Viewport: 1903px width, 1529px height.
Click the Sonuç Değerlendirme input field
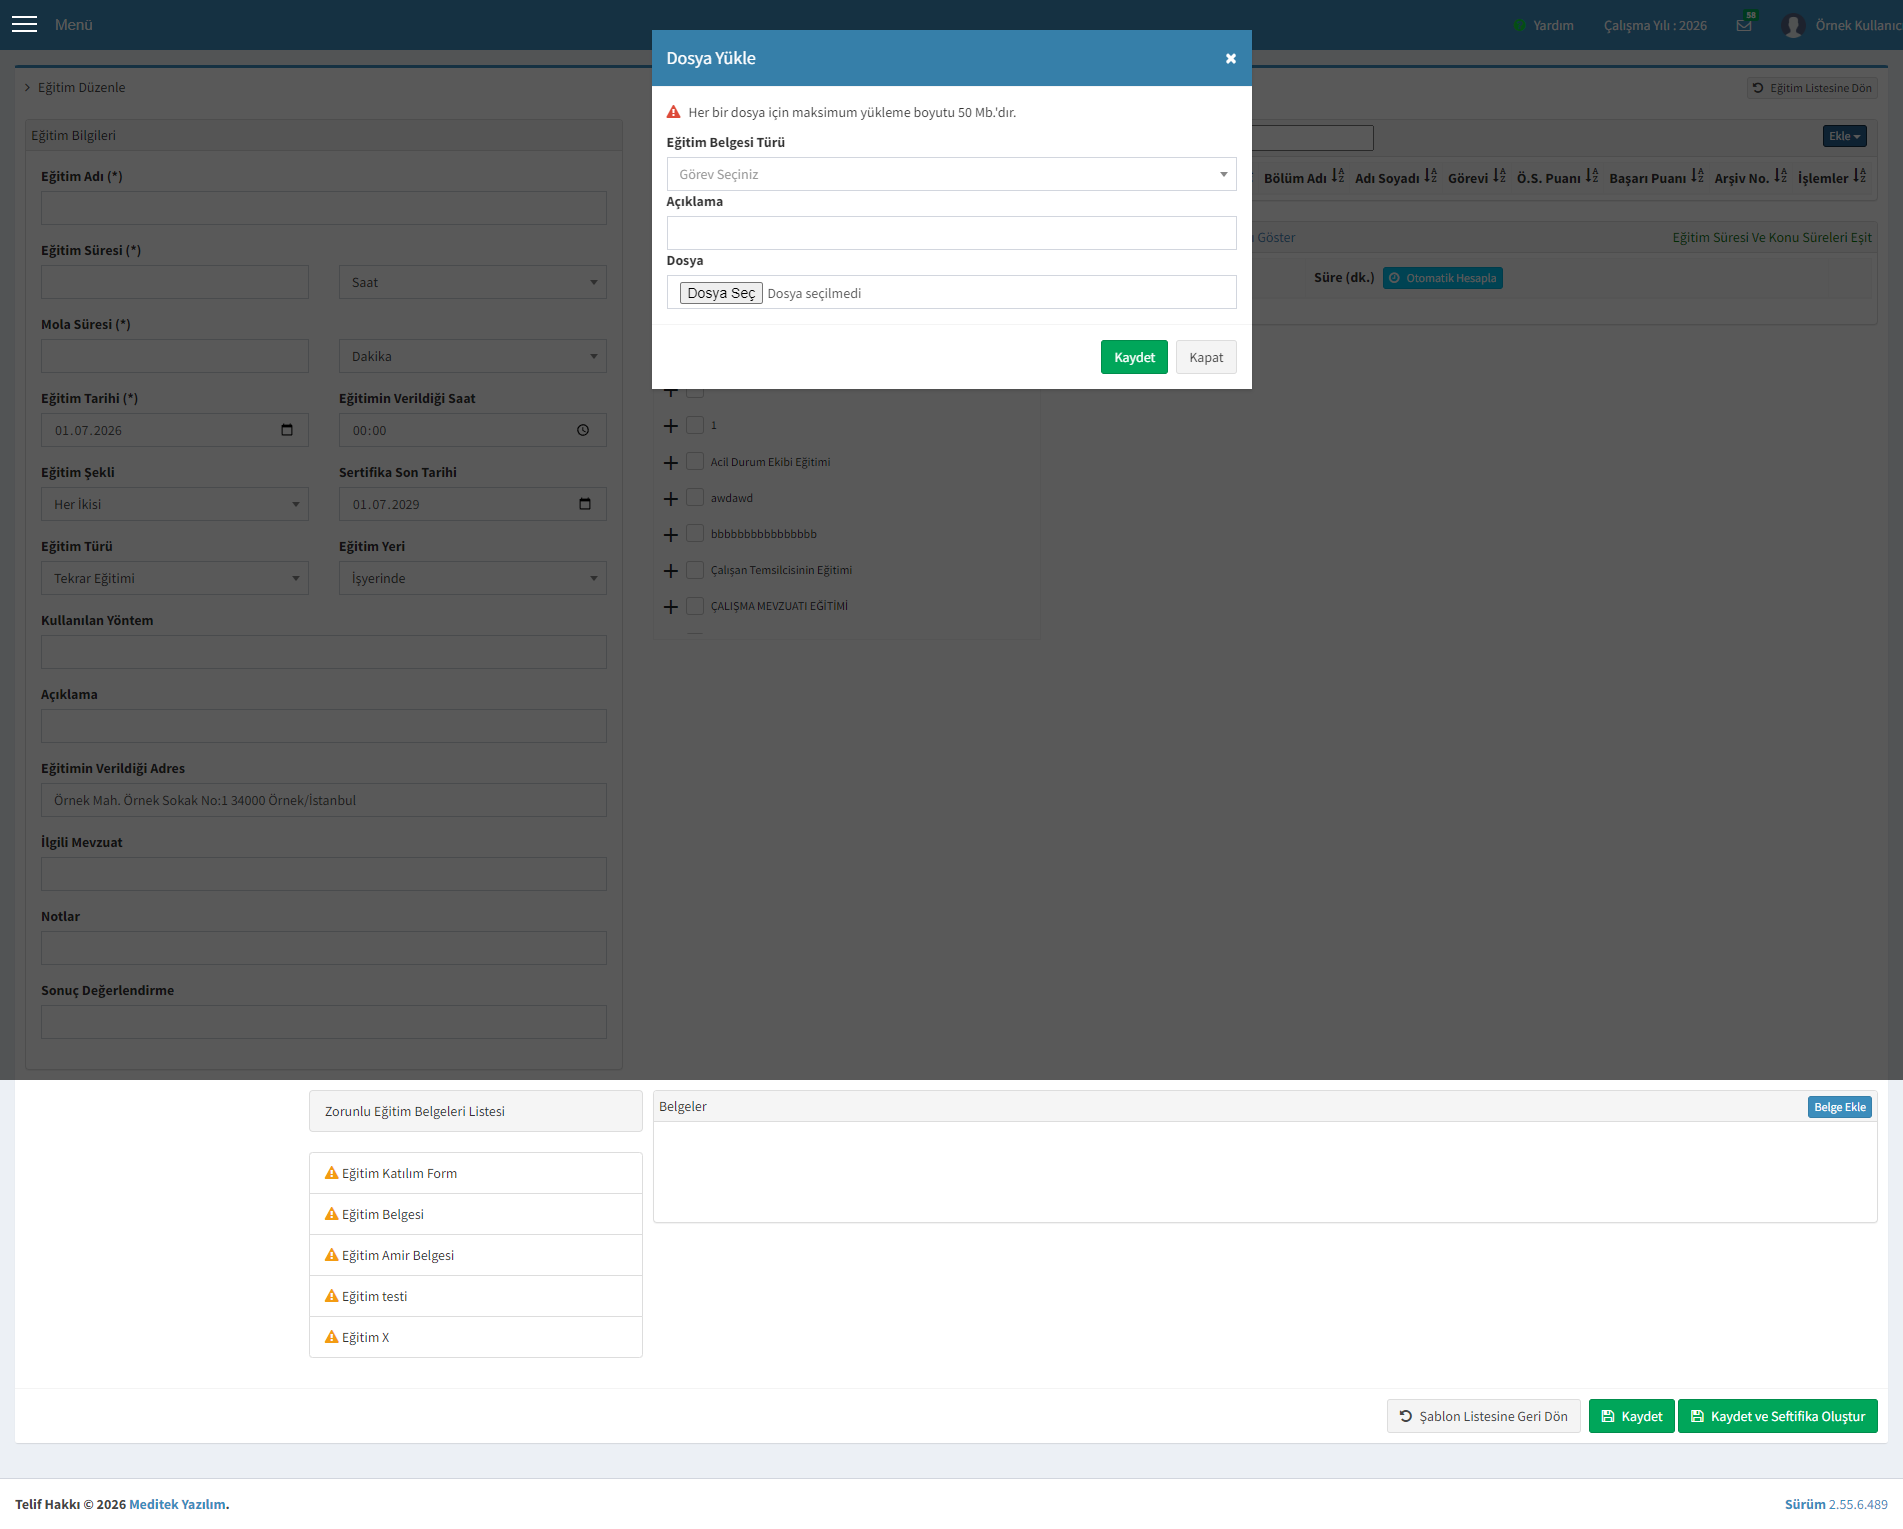[323, 1022]
